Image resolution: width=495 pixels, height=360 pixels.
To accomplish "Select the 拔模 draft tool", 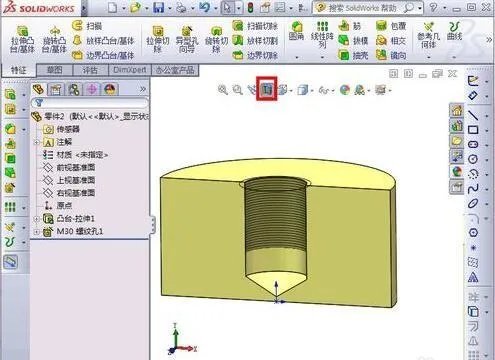I will [x=353, y=41].
